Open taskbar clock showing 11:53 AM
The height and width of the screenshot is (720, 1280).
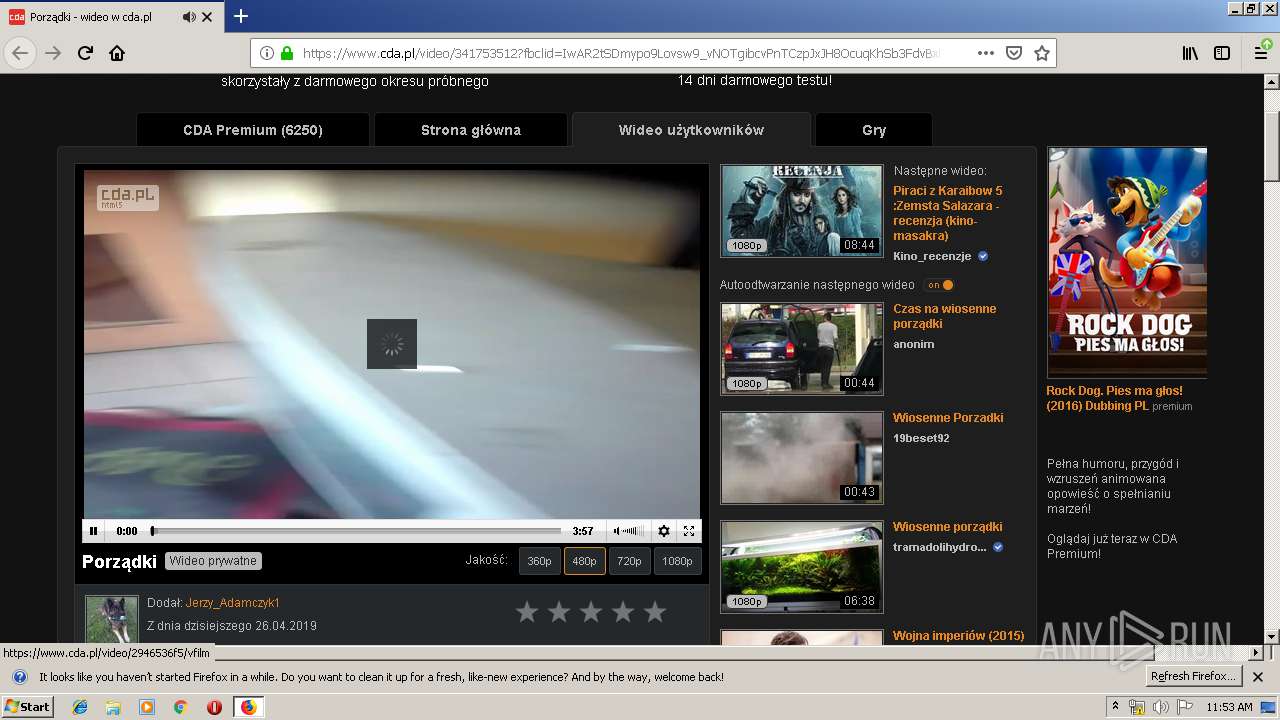click(1229, 707)
